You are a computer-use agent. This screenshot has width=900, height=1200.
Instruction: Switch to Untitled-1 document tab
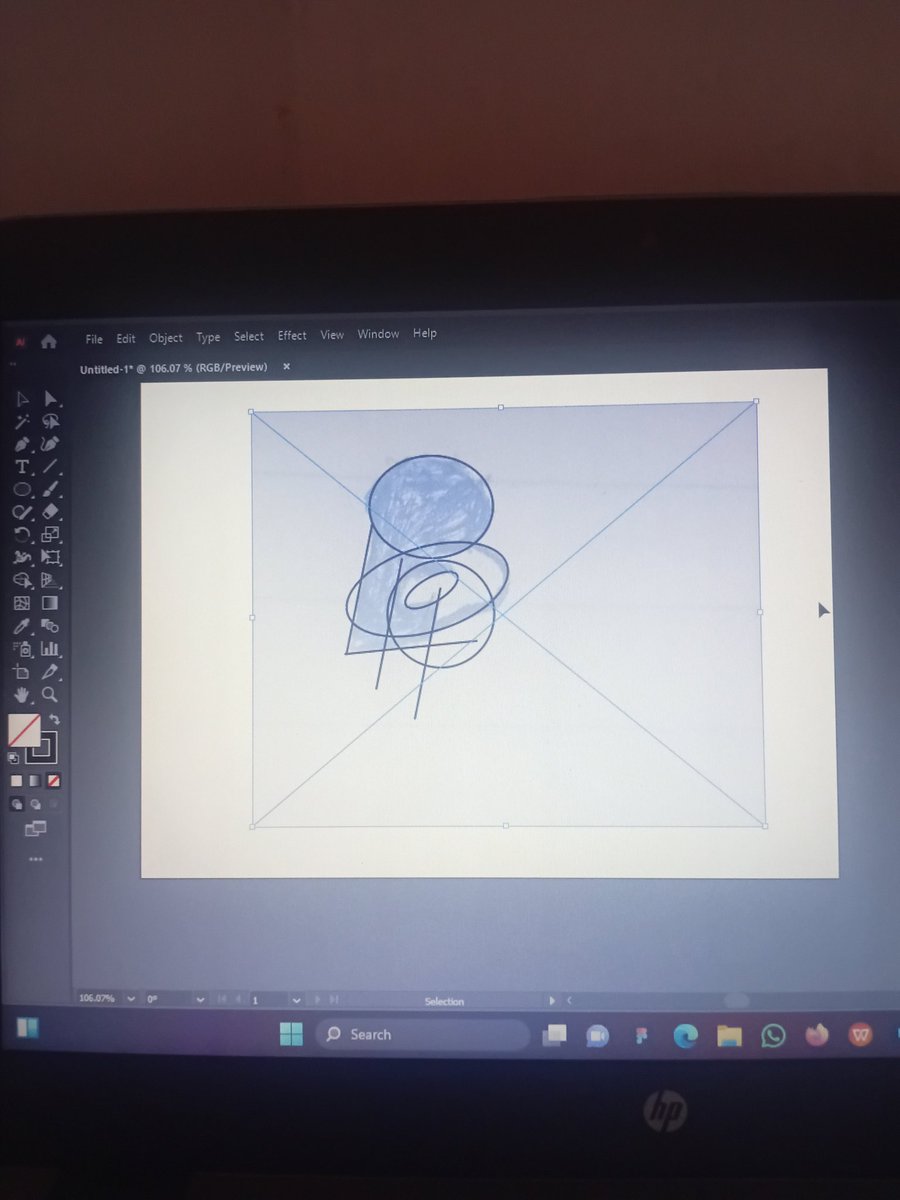174,368
